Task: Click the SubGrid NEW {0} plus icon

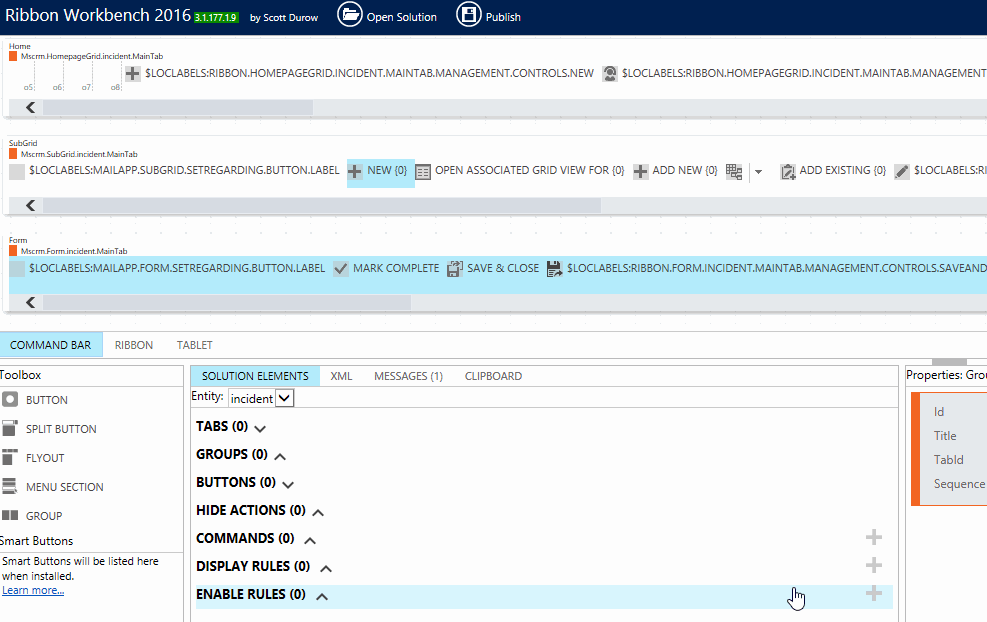Action: point(355,171)
